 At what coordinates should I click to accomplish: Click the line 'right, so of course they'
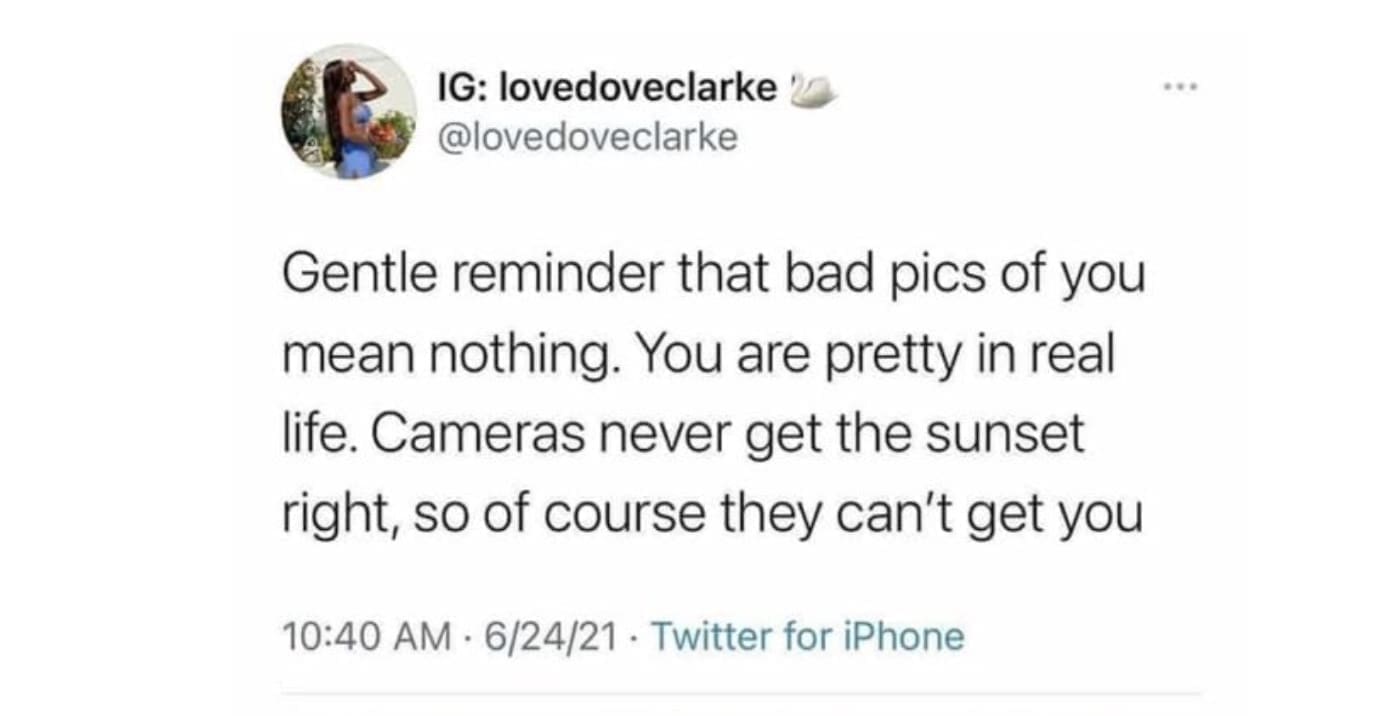point(712,516)
